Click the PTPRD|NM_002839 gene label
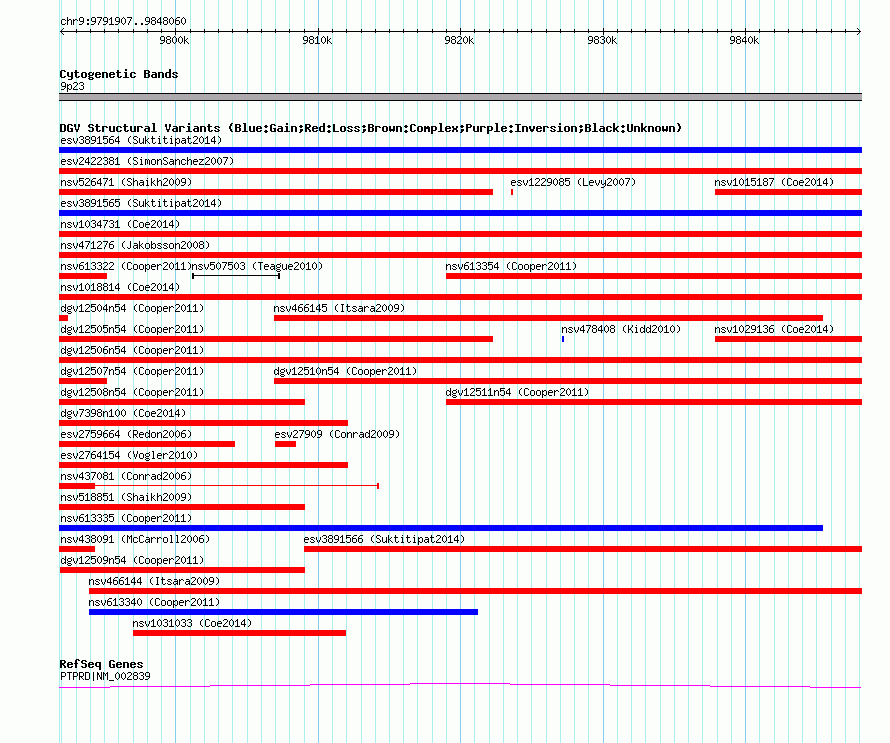The height and width of the screenshot is (743, 890). pyautogui.click(x=105, y=676)
